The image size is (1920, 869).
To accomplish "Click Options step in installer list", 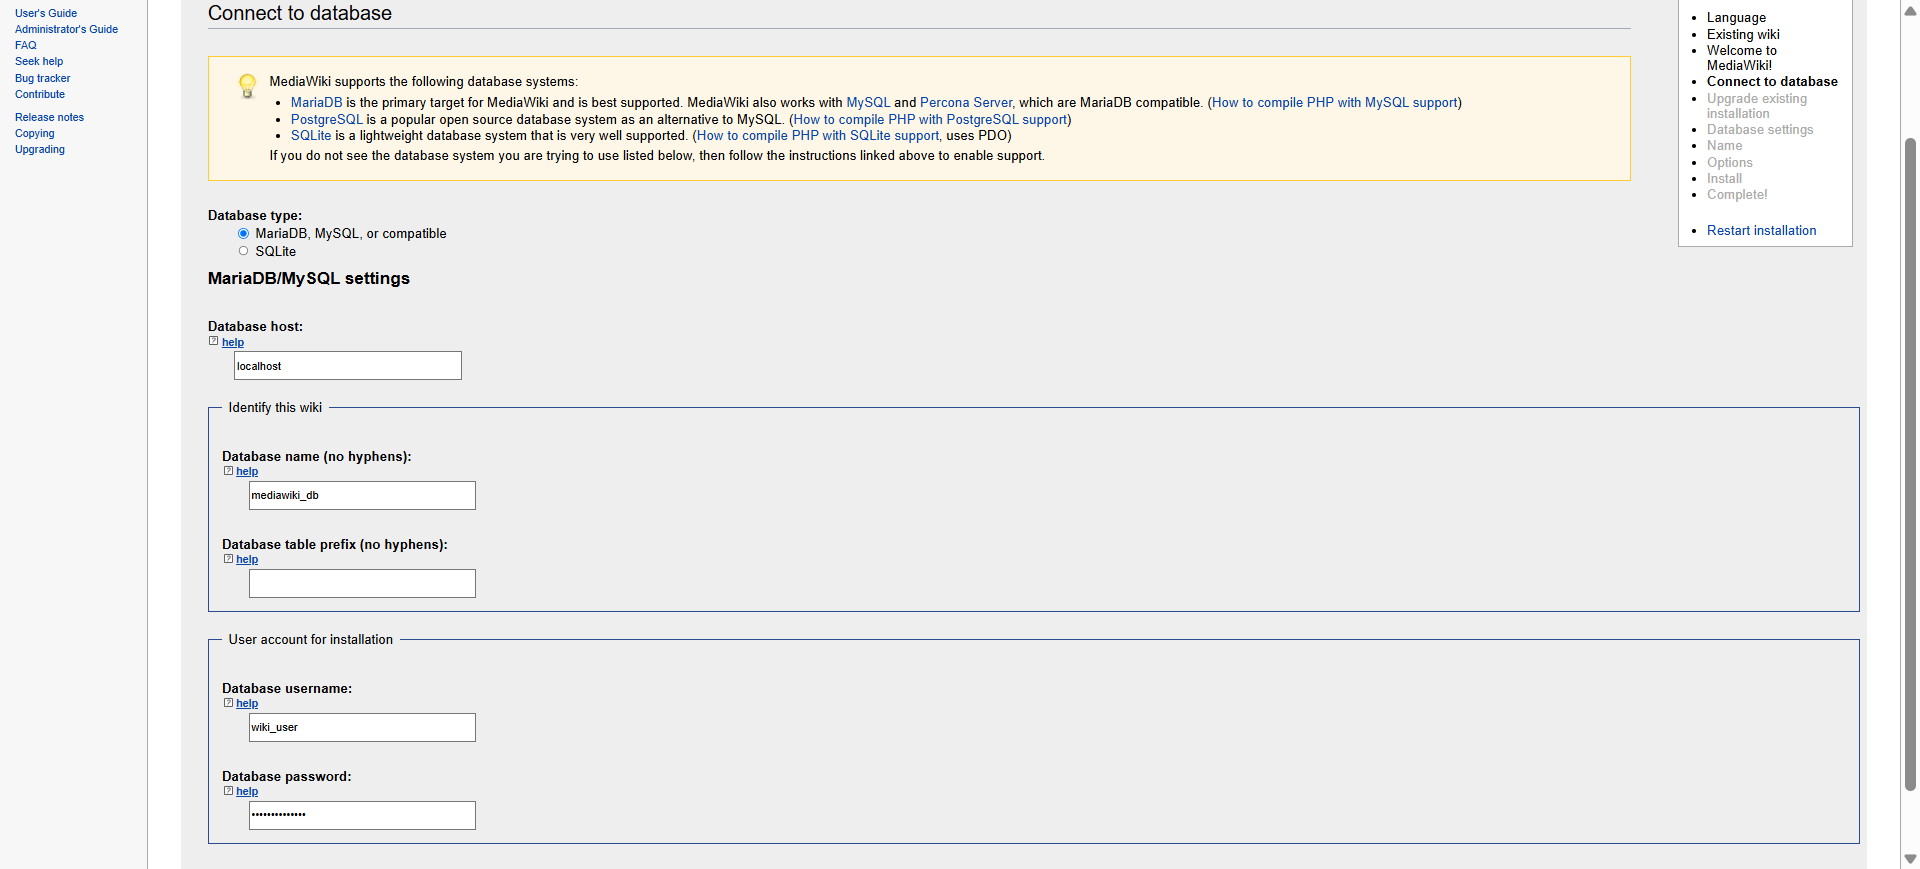I will coord(1729,162).
